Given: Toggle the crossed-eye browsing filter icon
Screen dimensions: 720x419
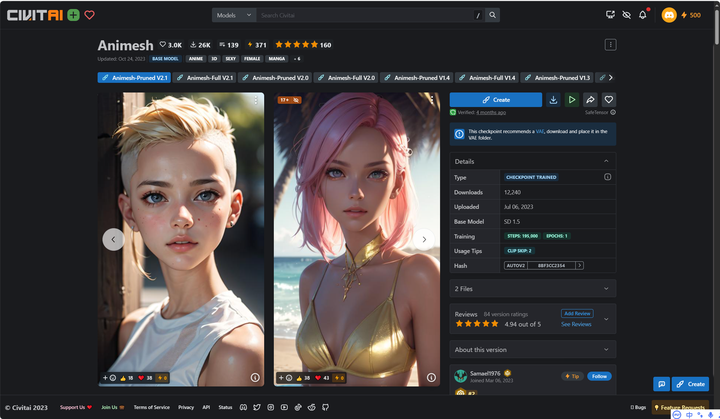Looking at the screenshot, I should click(626, 15).
